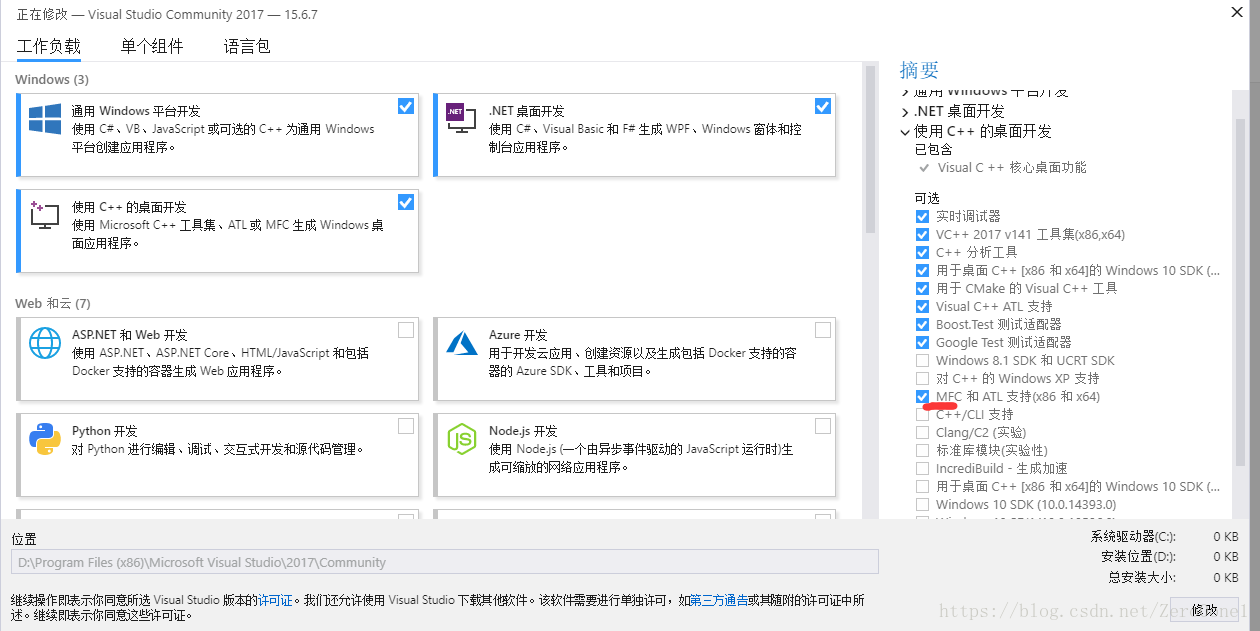The width and height of the screenshot is (1260, 631).
Task: Toggle Boost.Test 测试适配器 checkbox
Action: (x=922, y=324)
